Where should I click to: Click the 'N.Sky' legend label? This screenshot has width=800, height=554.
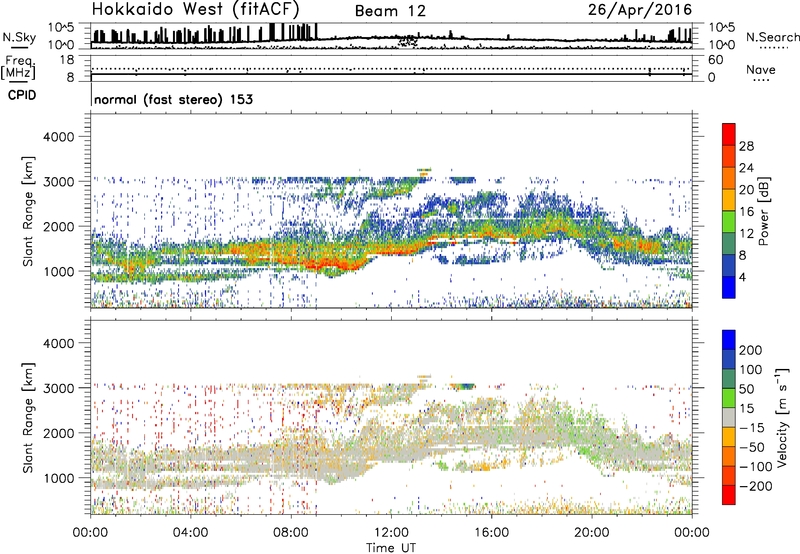[x=19, y=37]
